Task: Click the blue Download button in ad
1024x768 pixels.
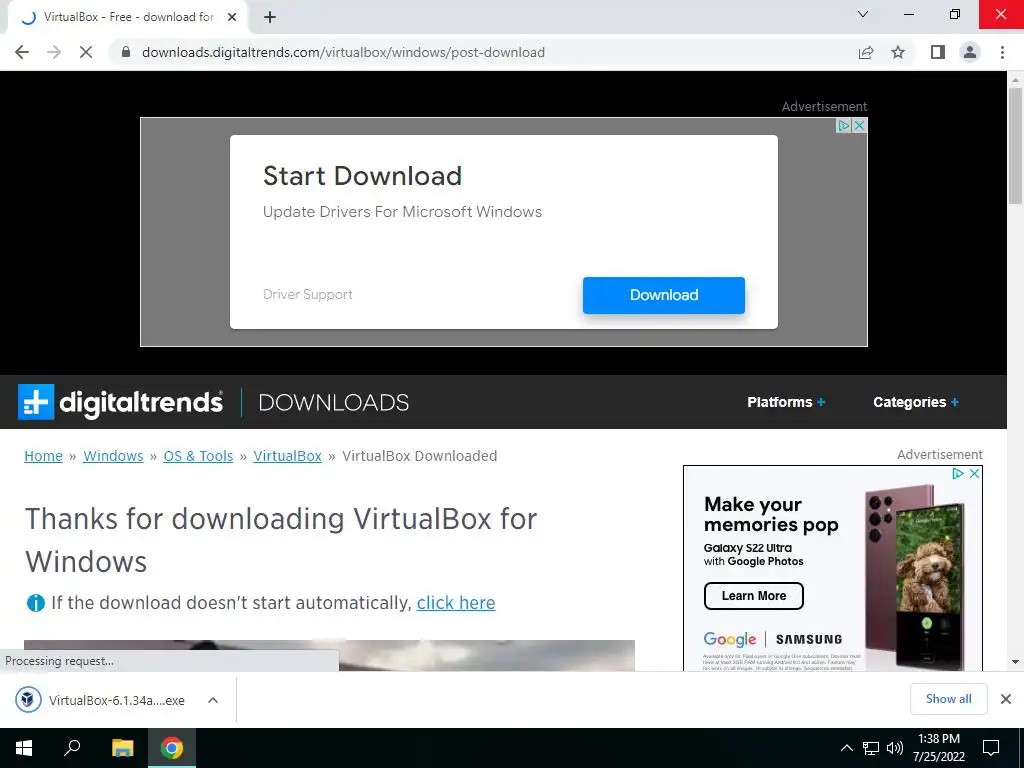Action: [x=664, y=295]
